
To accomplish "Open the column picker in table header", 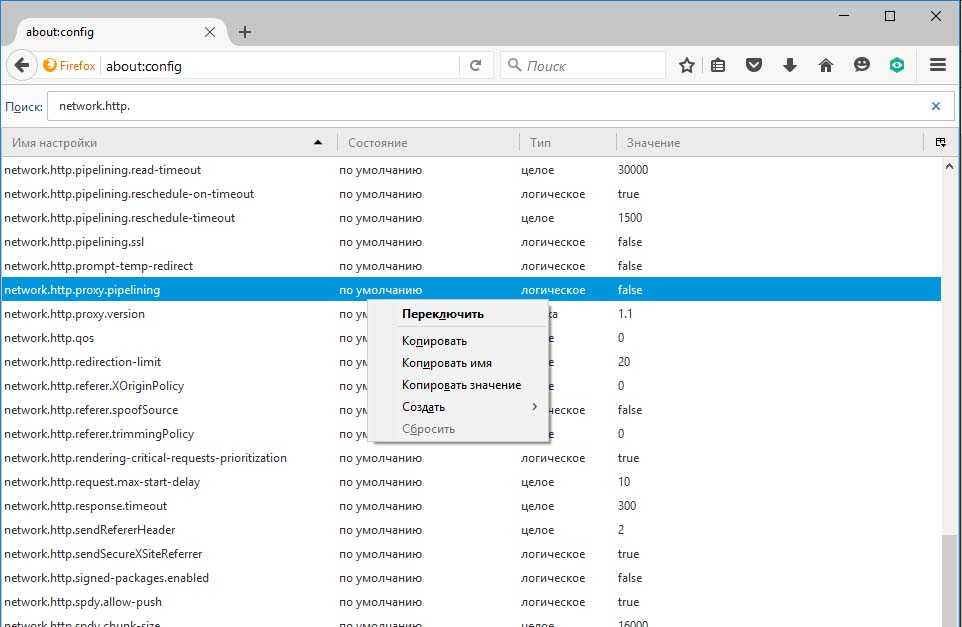I will [x=940, y=143].
